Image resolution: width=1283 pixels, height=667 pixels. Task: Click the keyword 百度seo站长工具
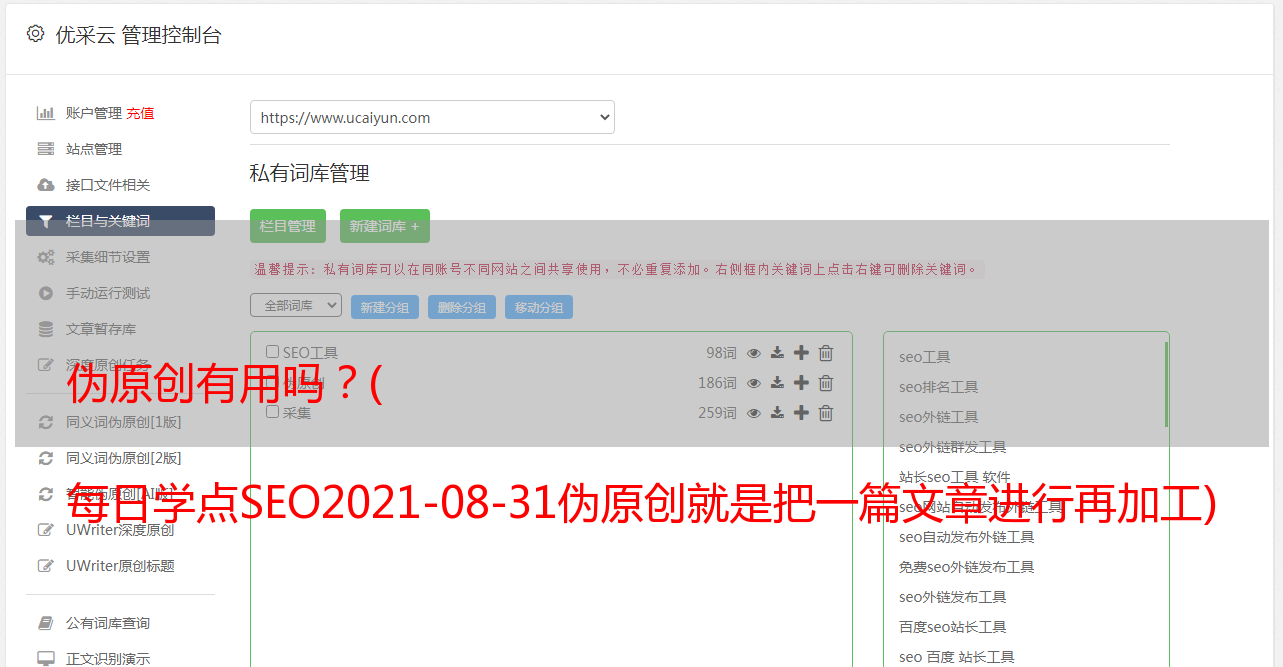click(952, 627)
